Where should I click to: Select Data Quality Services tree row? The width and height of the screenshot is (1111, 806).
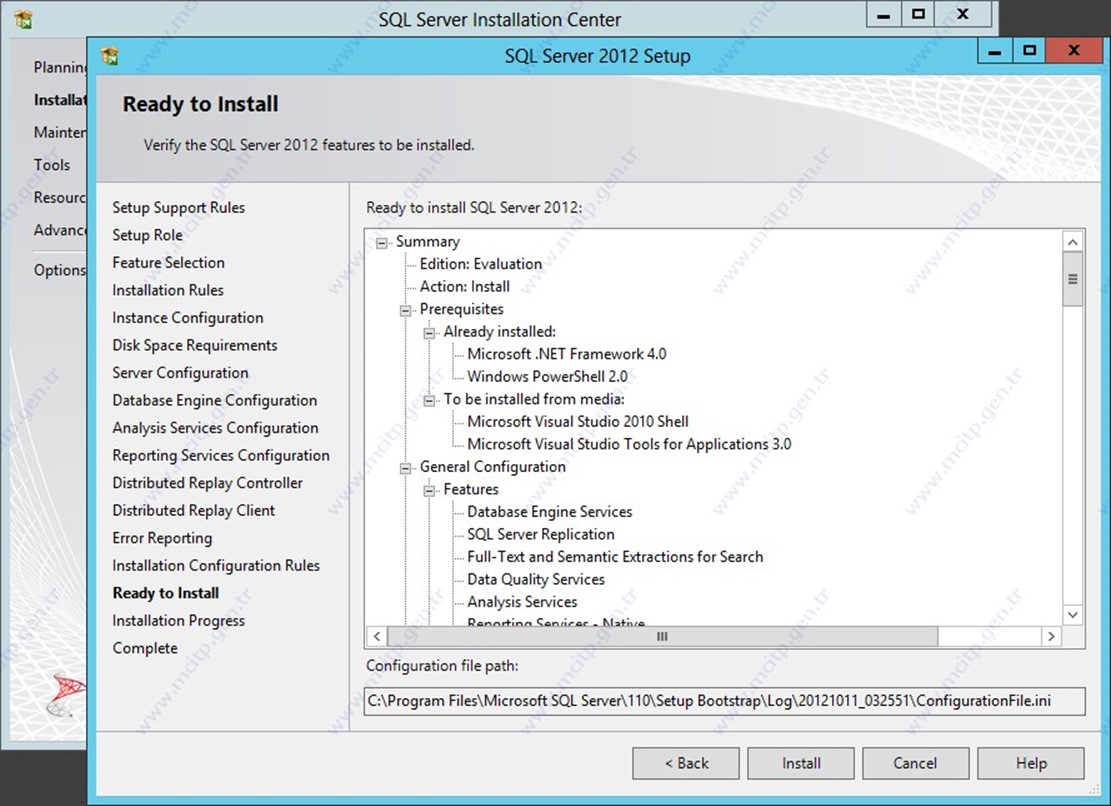[x=536, y=580]
